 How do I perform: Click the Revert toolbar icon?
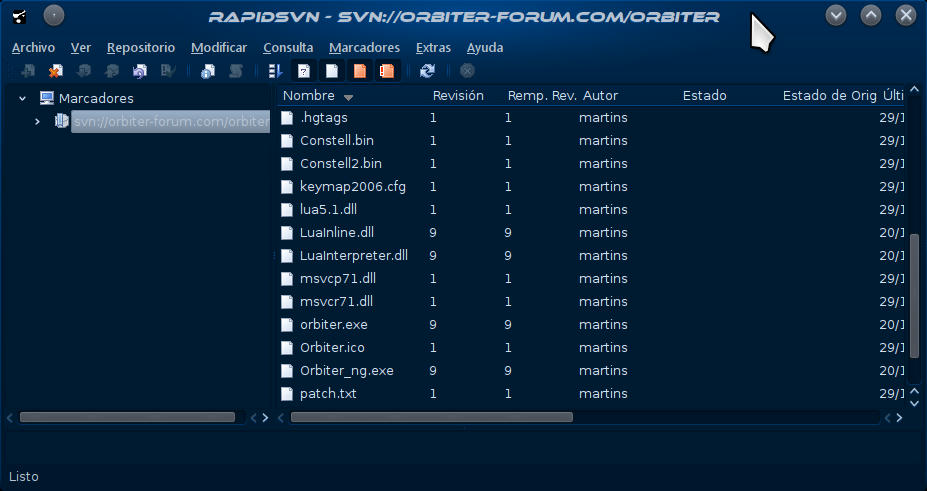click(140, 71)
